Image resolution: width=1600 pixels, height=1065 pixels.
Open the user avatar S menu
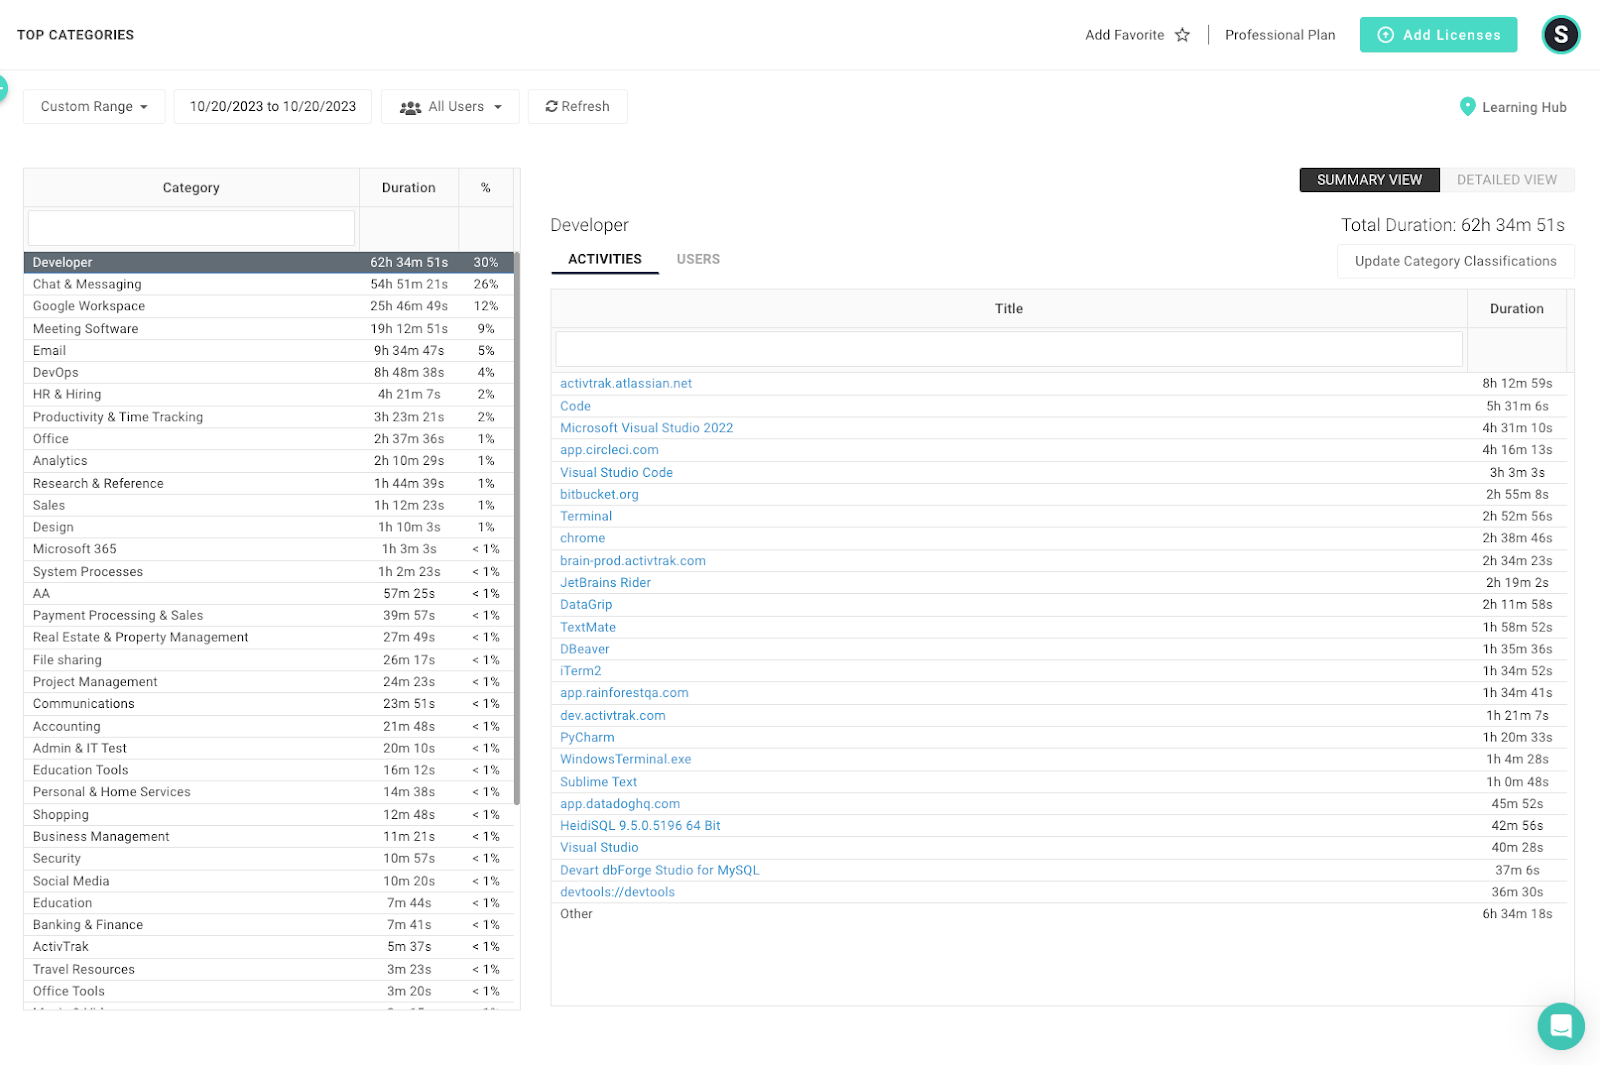pyautogui.click(x=1560, y=35)
